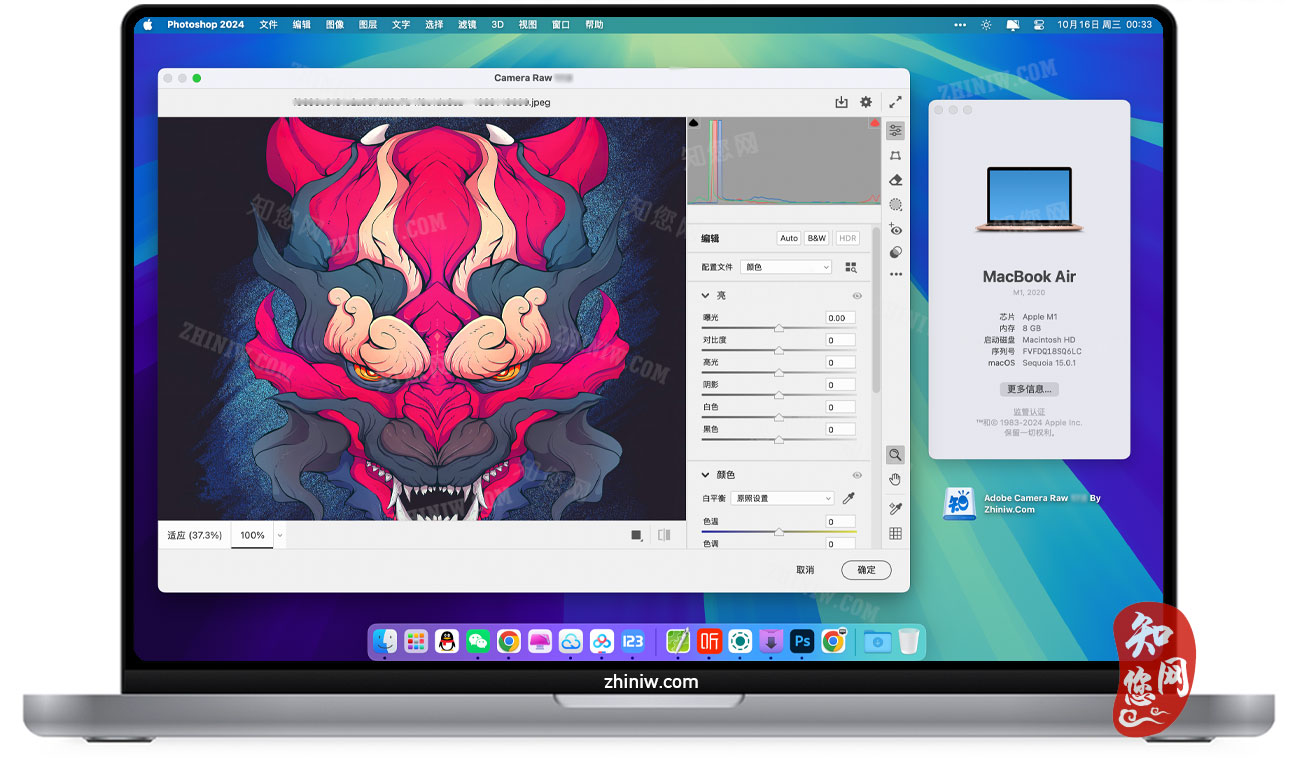
Task: Open the Apple menu
Action: [148, 24]
